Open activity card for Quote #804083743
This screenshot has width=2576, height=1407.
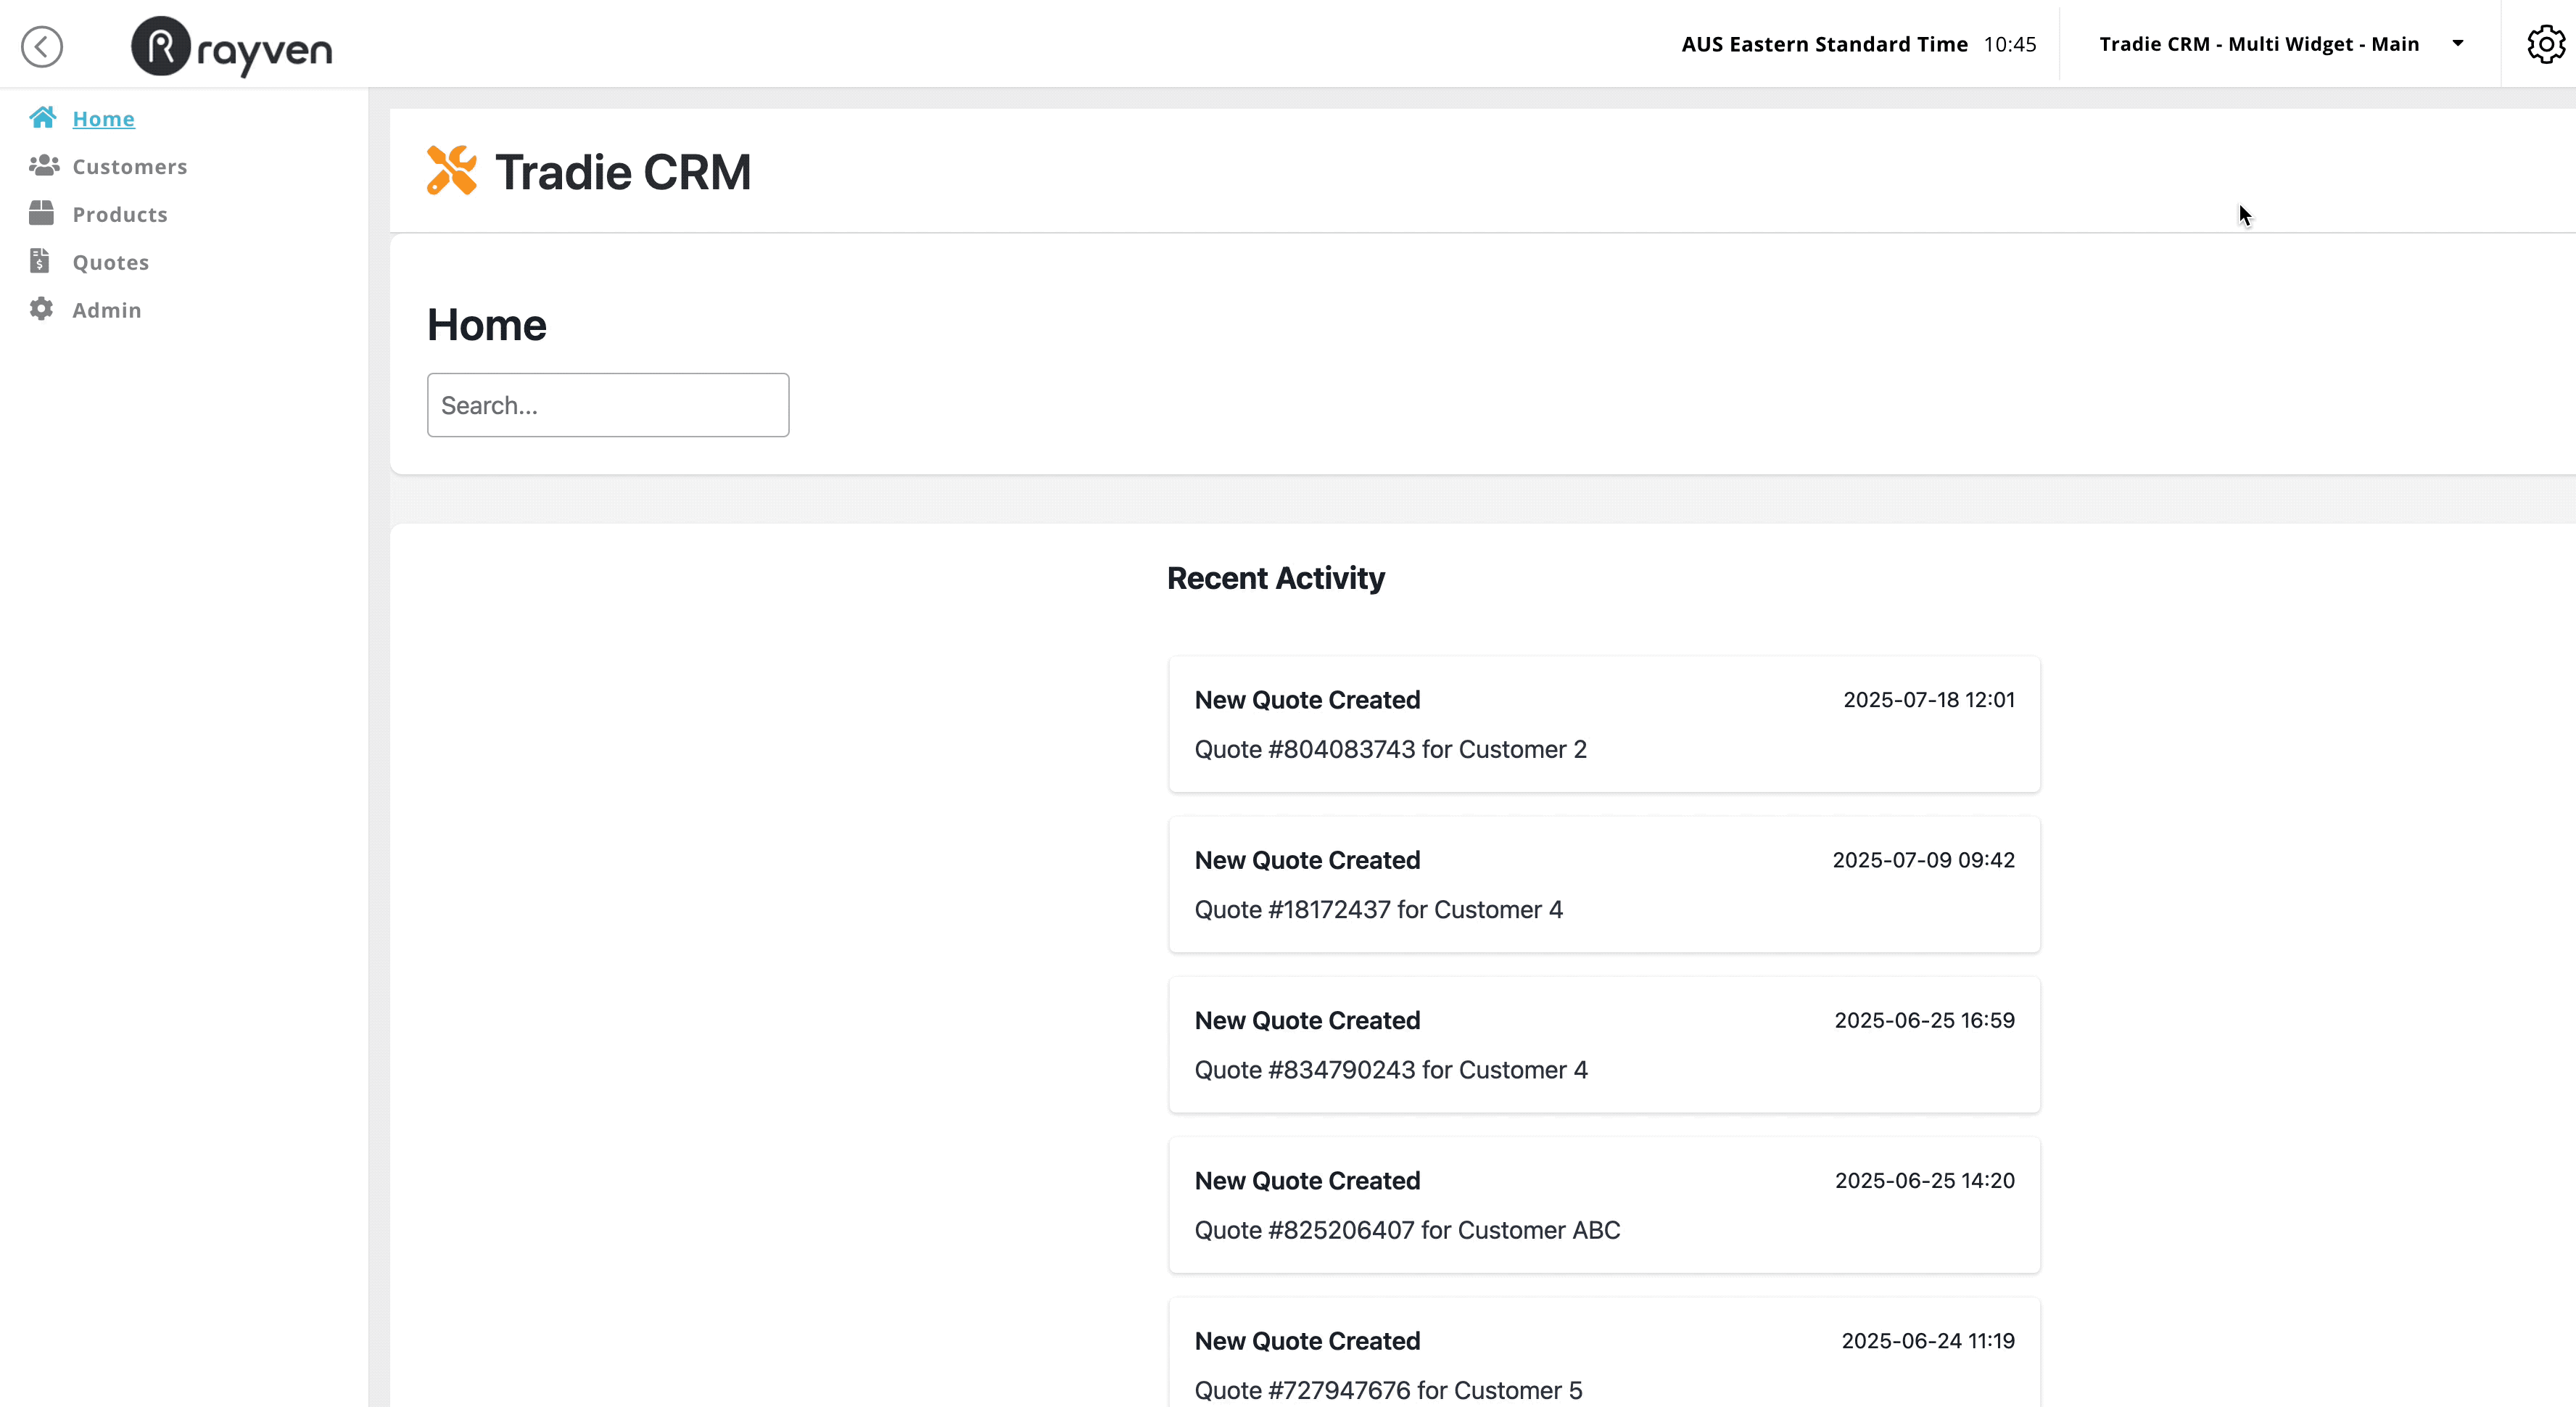1604,724
